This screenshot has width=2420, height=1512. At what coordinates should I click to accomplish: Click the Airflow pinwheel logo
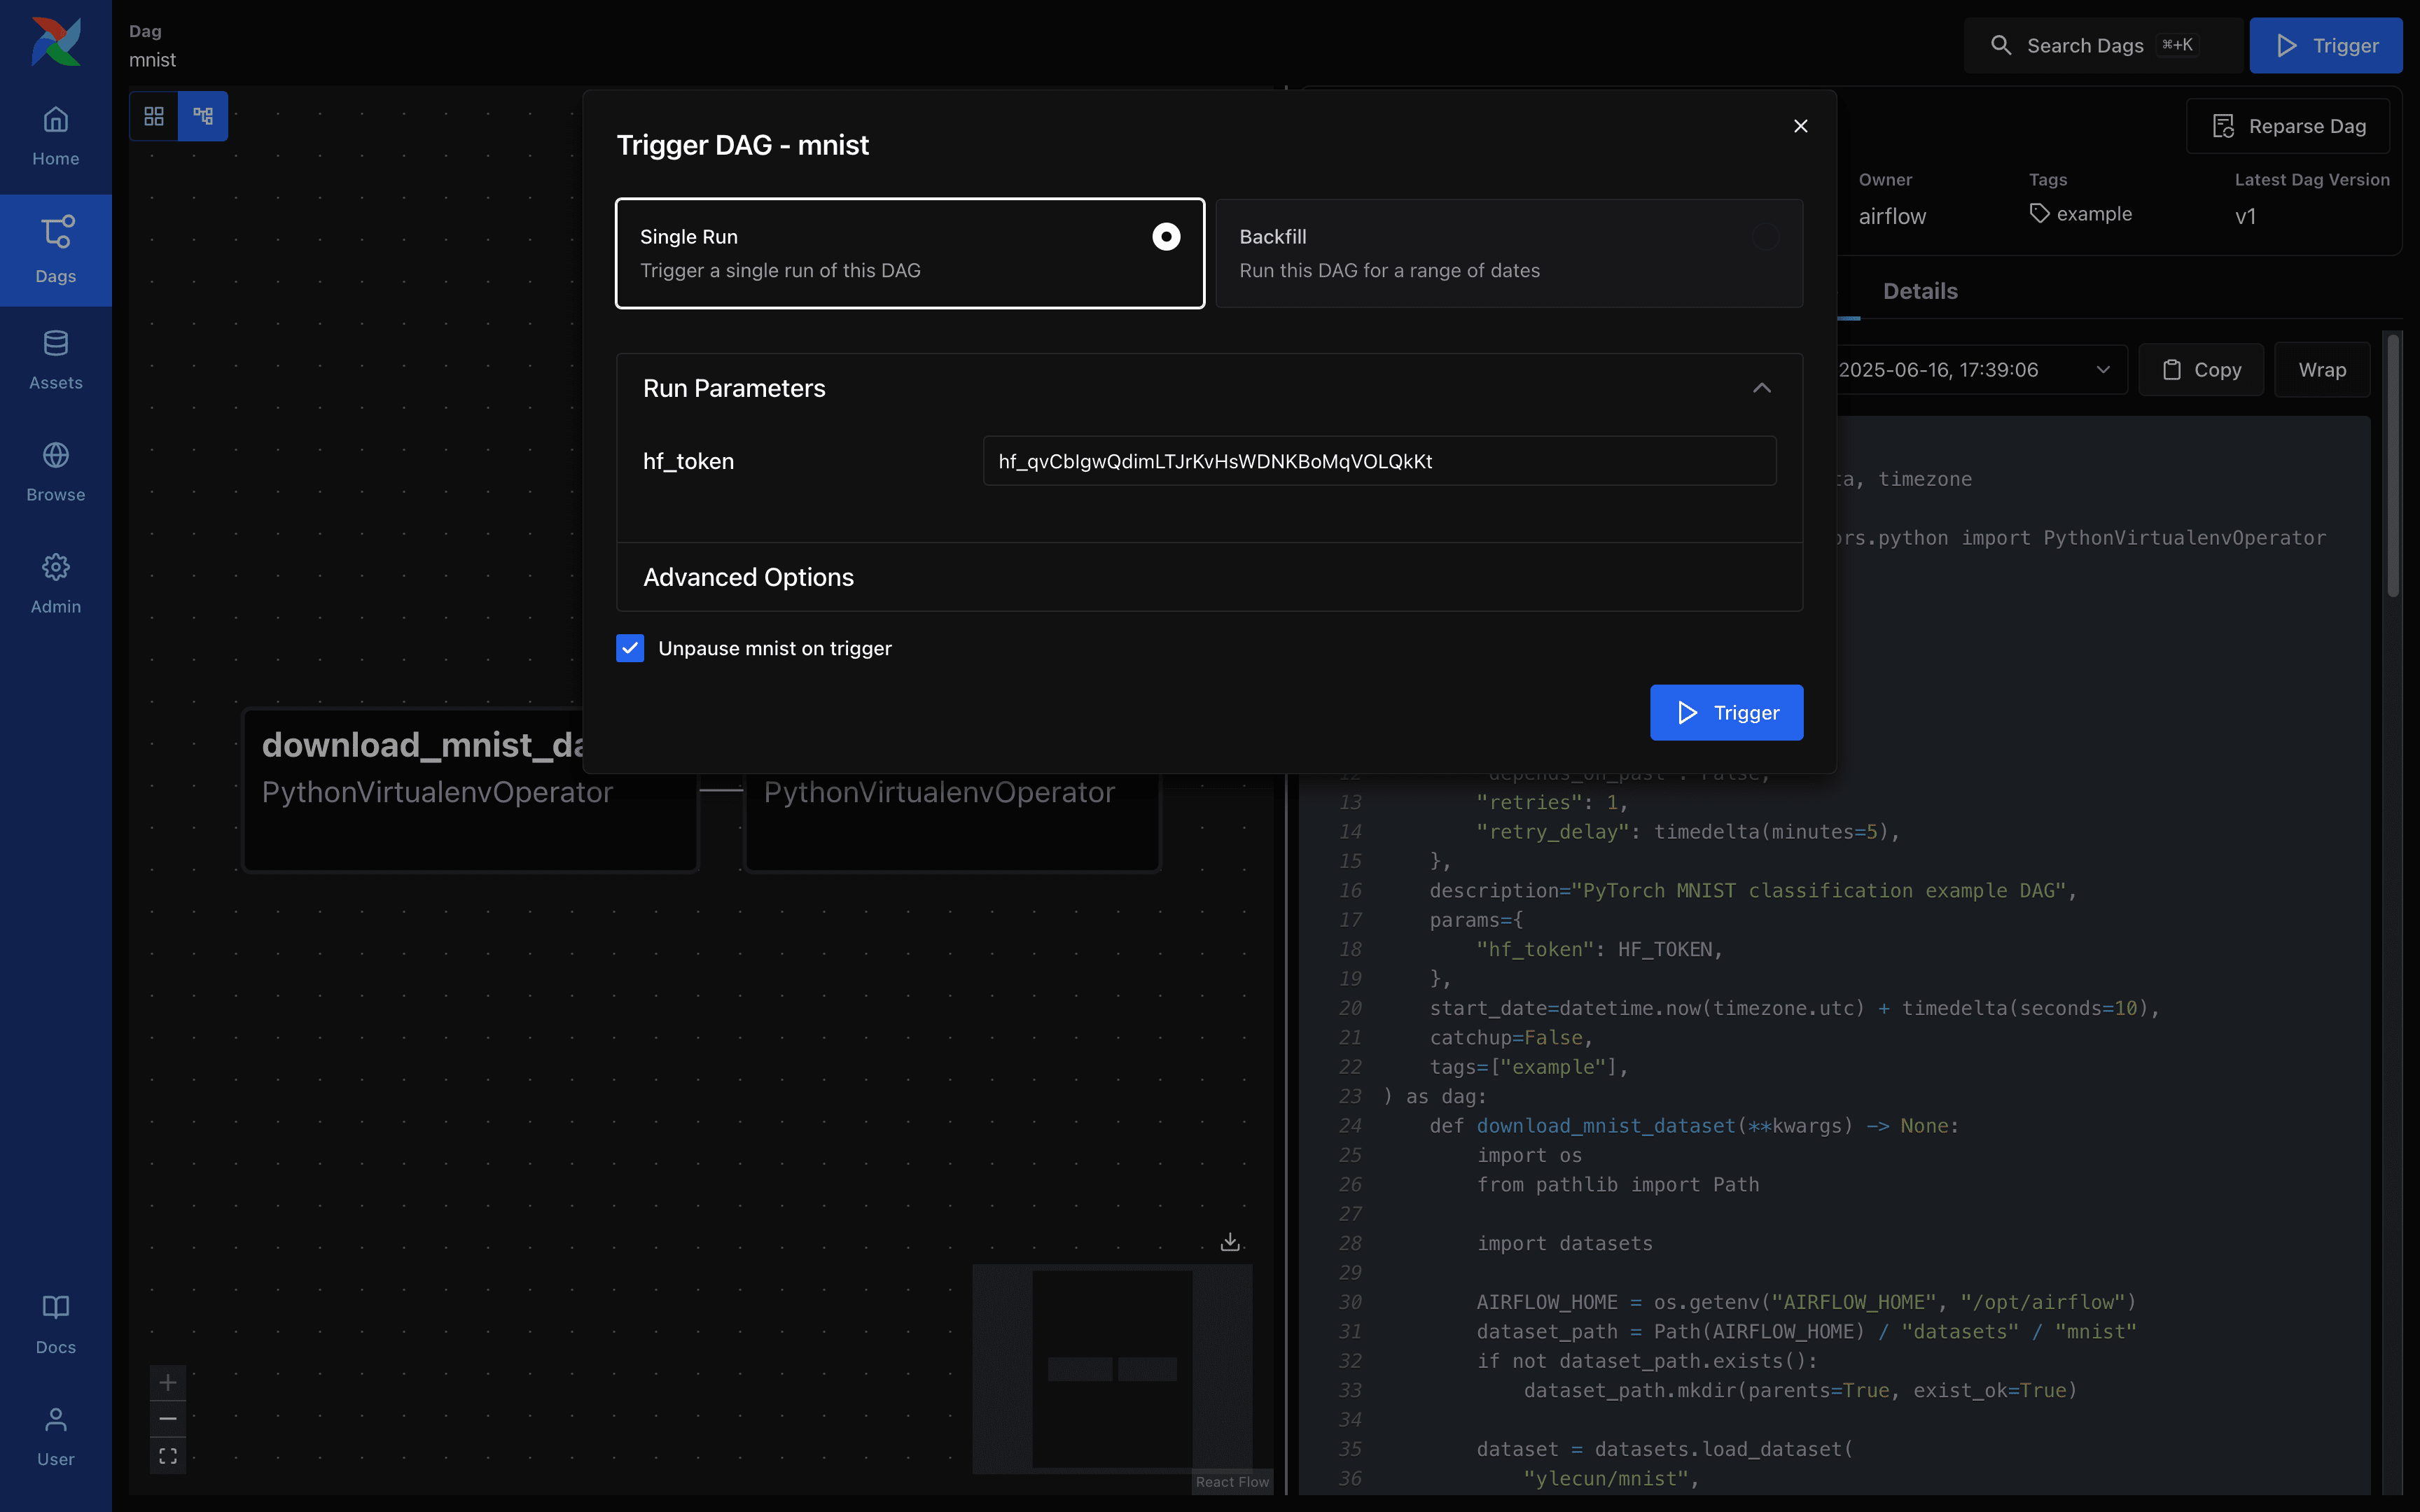56,41
